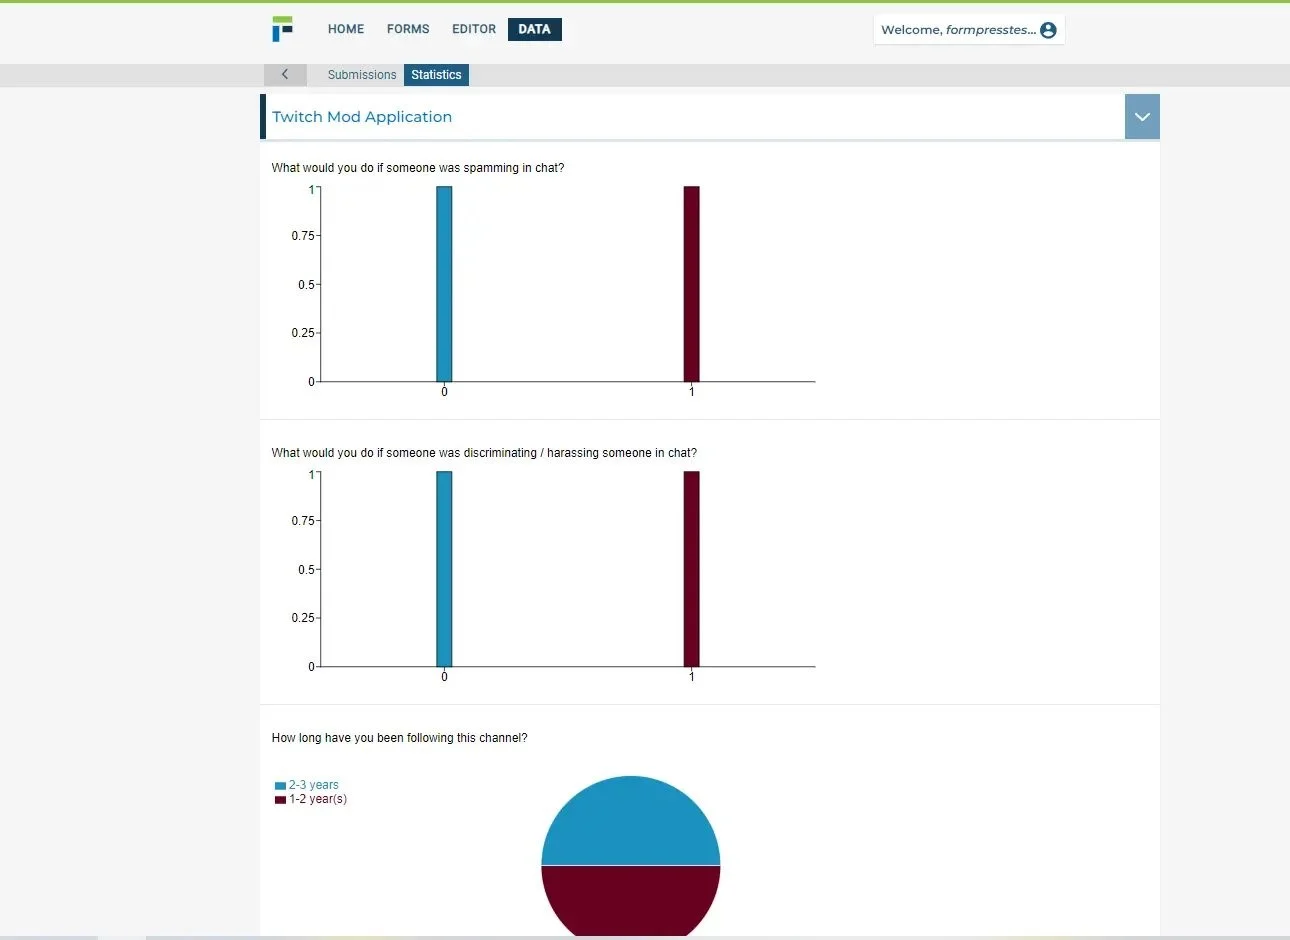The height and width of the screenshot is (940, 1290).
Task: Click the 2-3 years legend label
Action: (314, 785)
